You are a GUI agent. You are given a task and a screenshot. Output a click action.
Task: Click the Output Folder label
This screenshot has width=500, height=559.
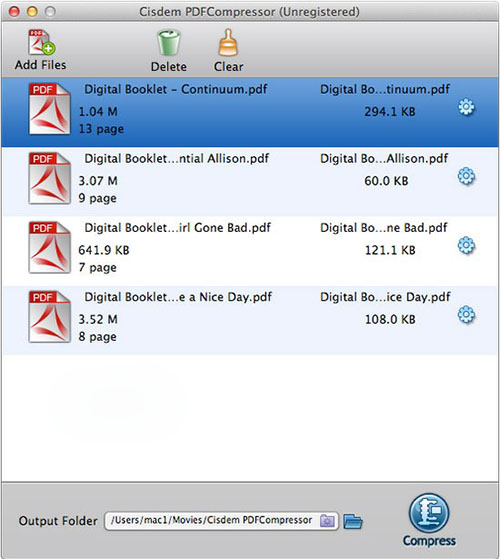click(x=58, y=521)
